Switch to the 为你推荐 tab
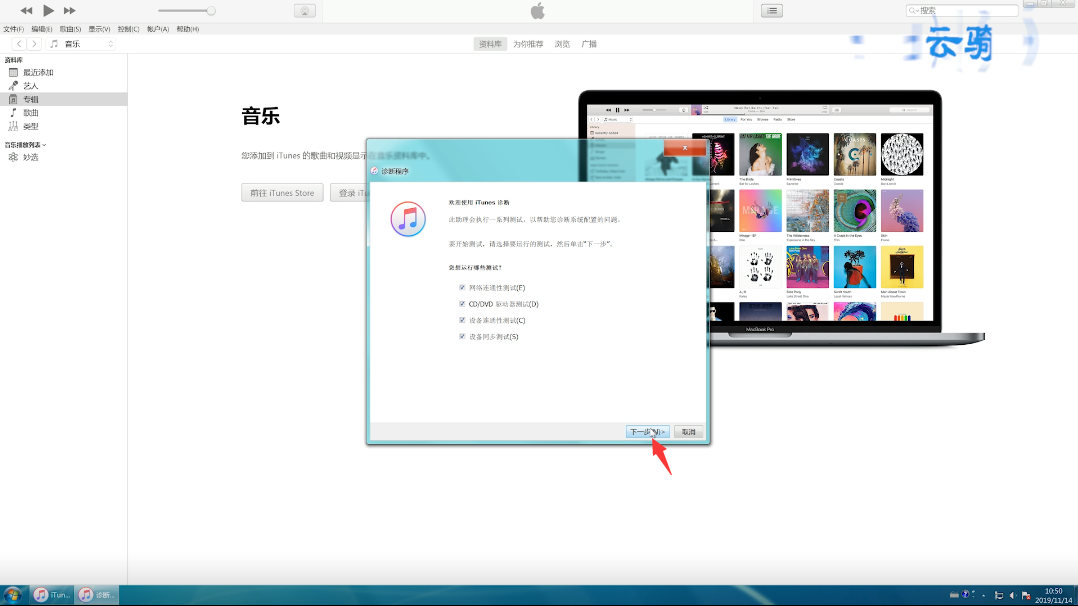The image size is (1078, 606). (528, 43)
